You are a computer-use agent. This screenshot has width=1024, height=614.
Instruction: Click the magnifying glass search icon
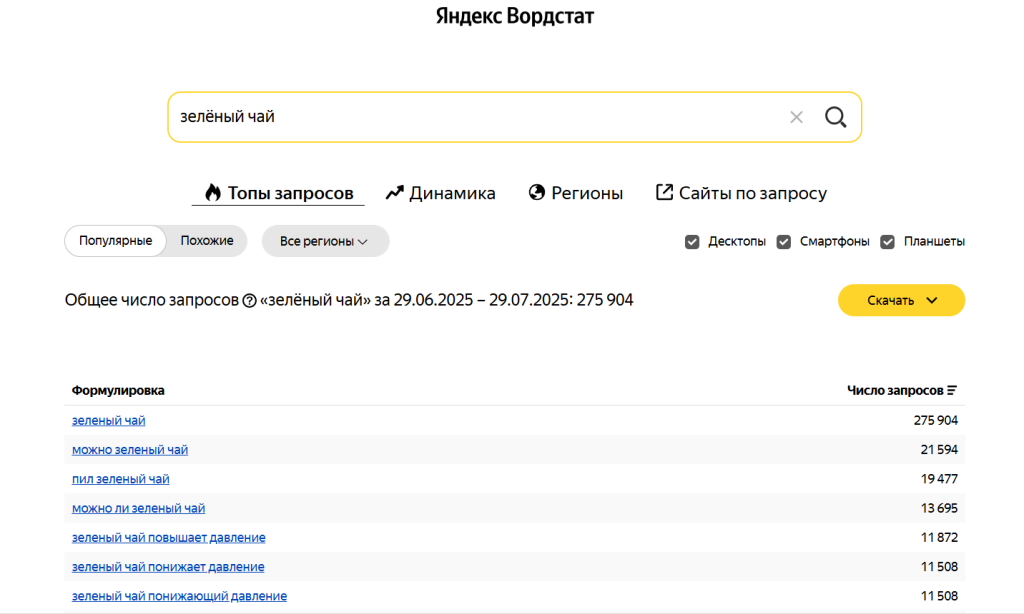tap(835, 117)
